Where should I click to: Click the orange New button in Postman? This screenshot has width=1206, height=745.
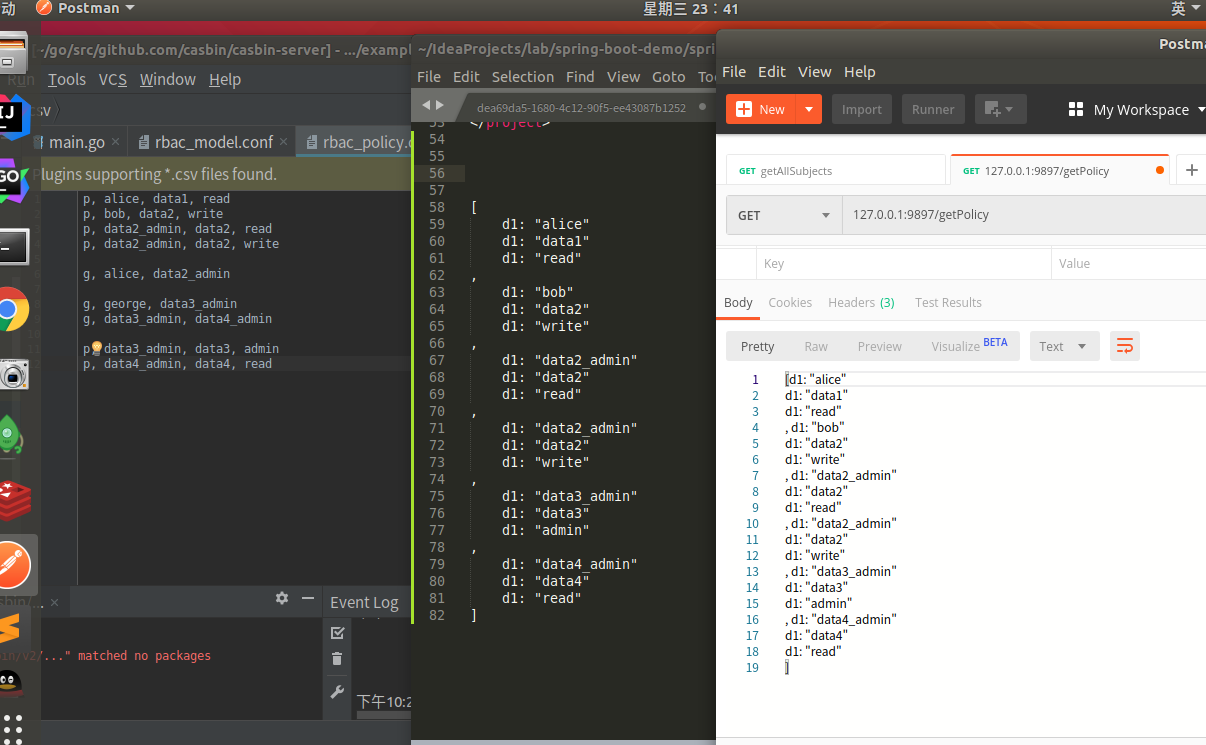coord(761,109)
